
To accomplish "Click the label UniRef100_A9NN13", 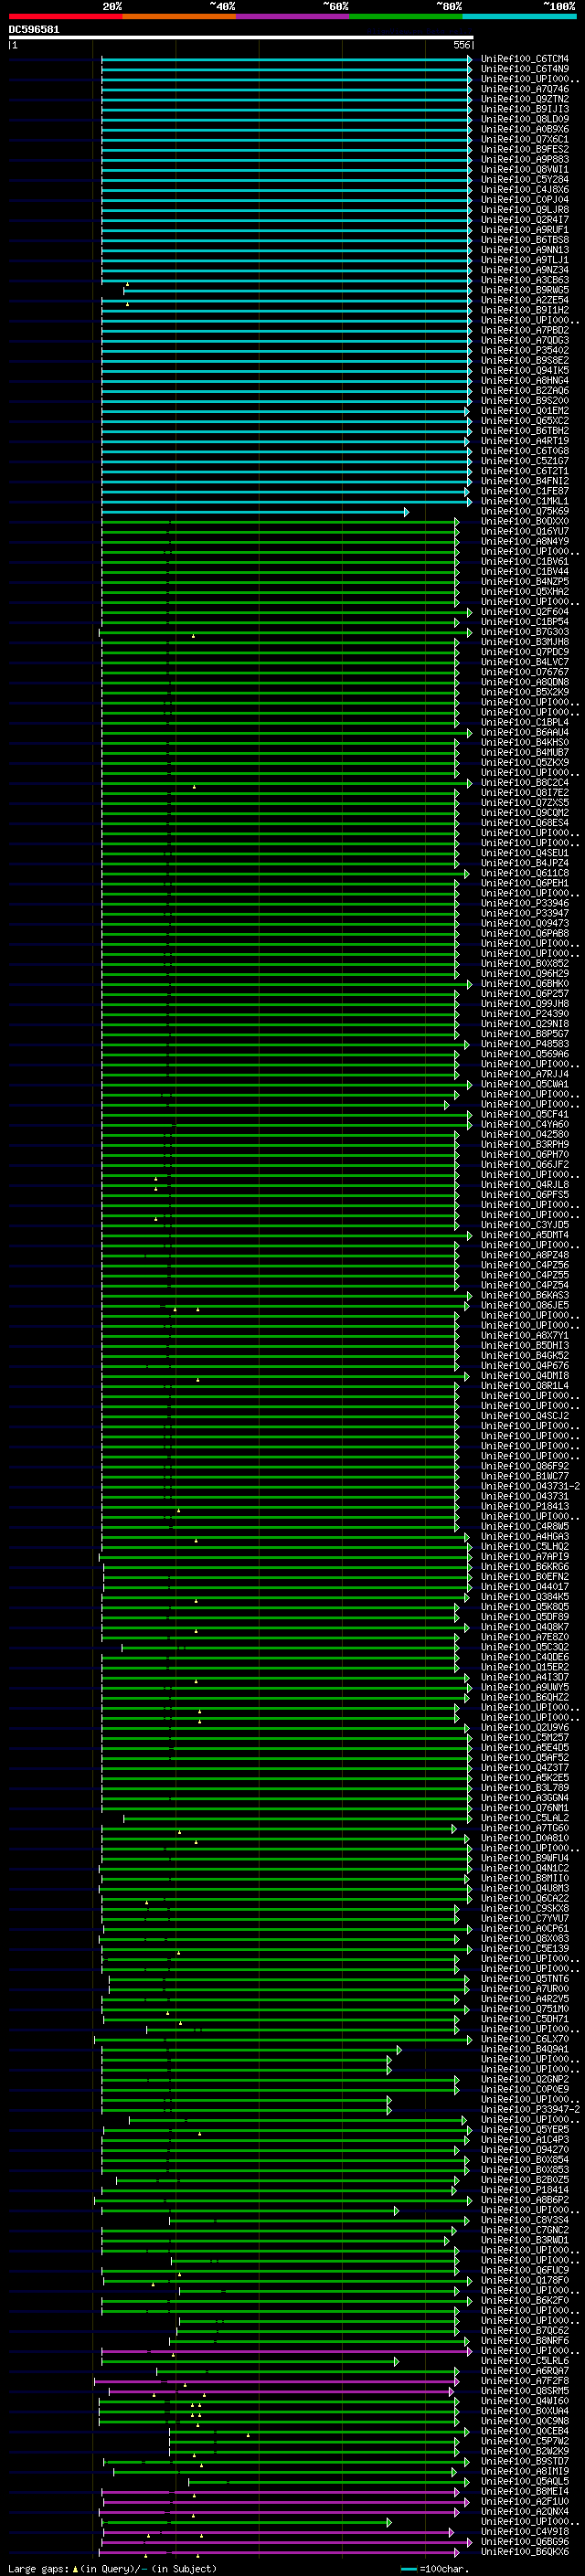I will 525,249.
